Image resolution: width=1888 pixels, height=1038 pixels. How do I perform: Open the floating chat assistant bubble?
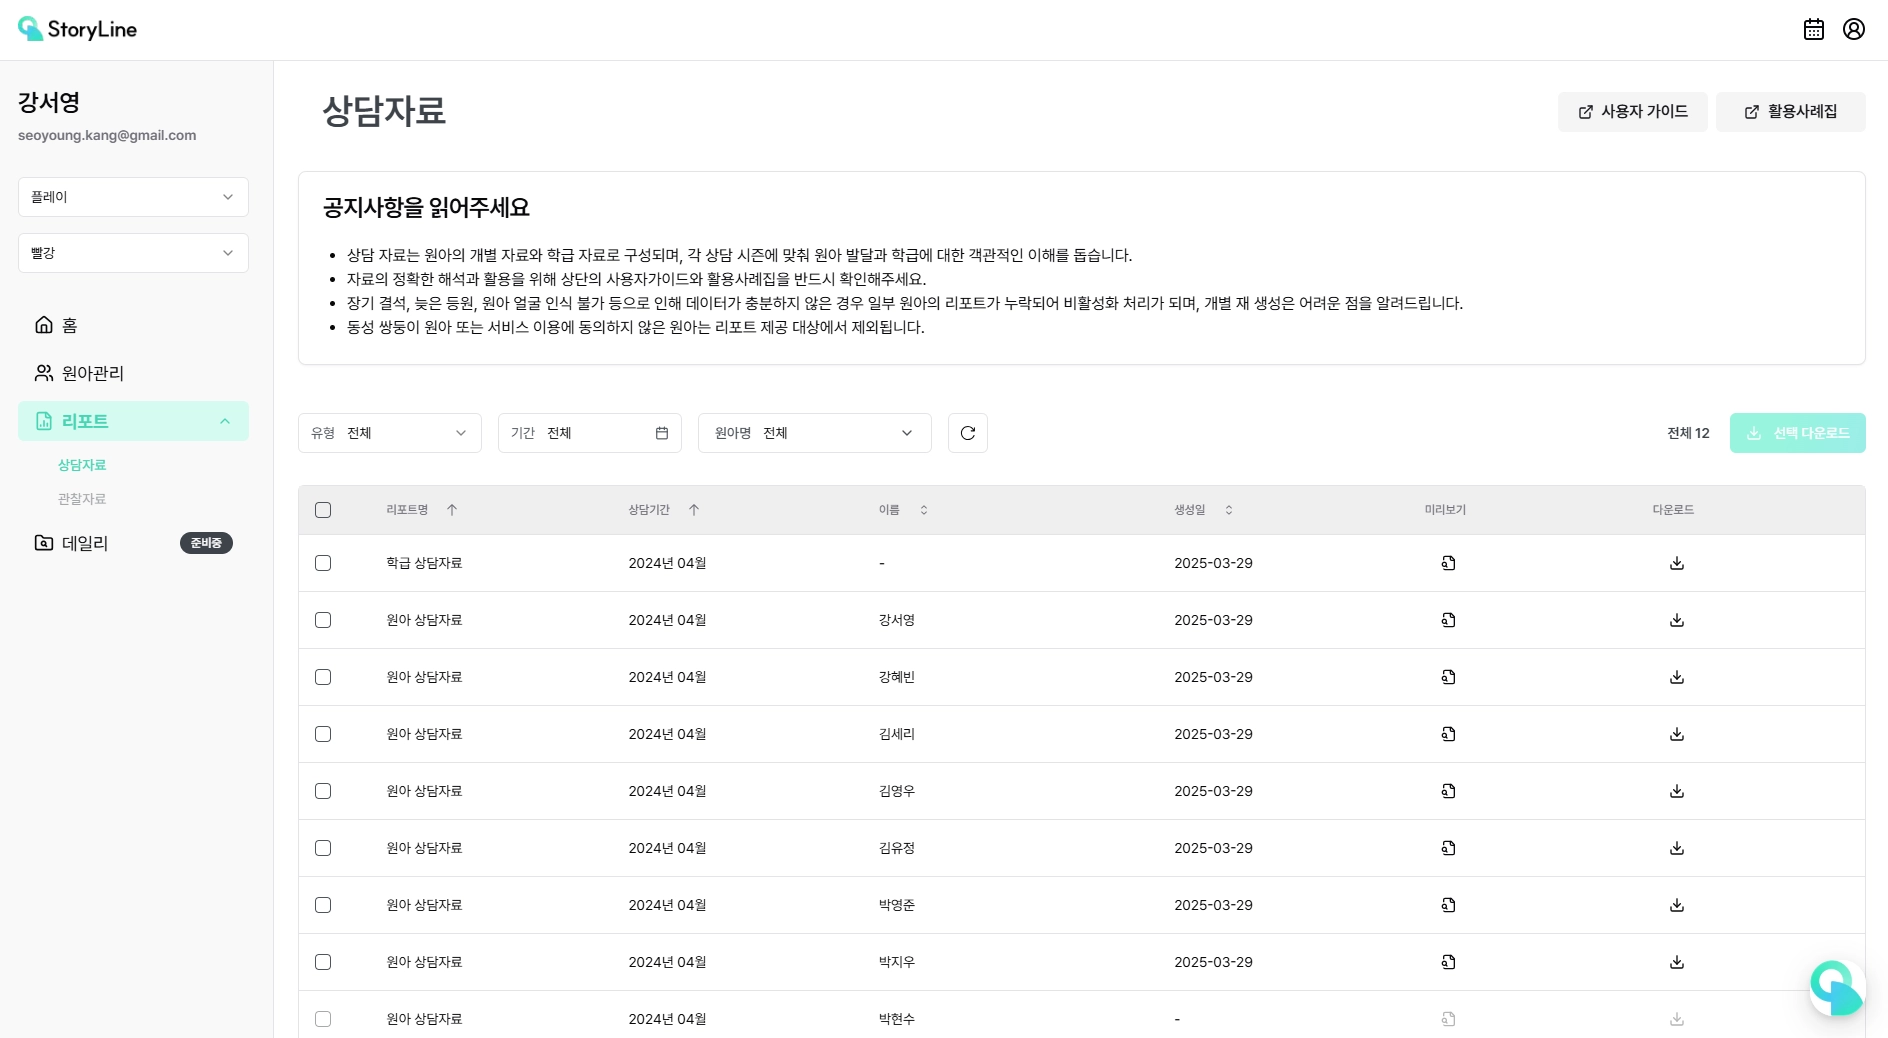pos(1837,988)
